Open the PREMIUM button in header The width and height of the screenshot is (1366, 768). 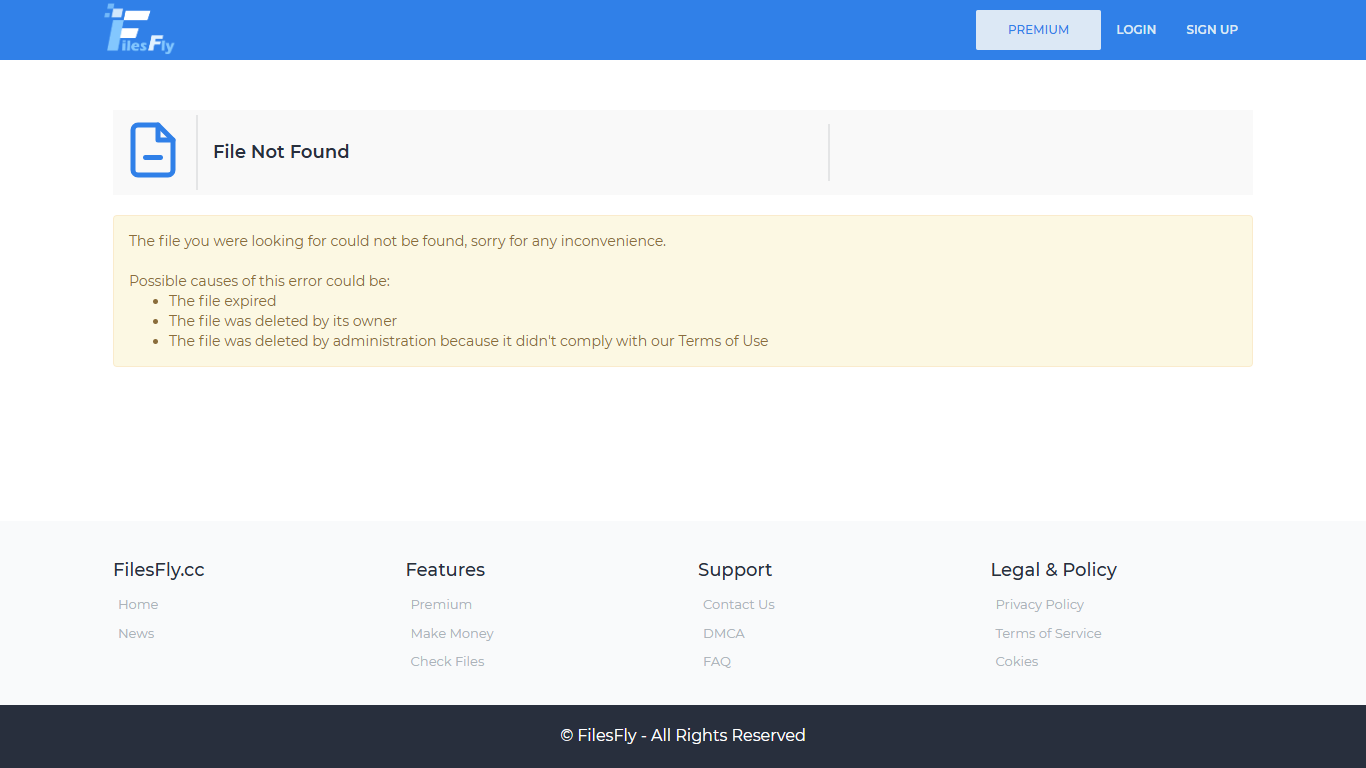pos(1038,30)
